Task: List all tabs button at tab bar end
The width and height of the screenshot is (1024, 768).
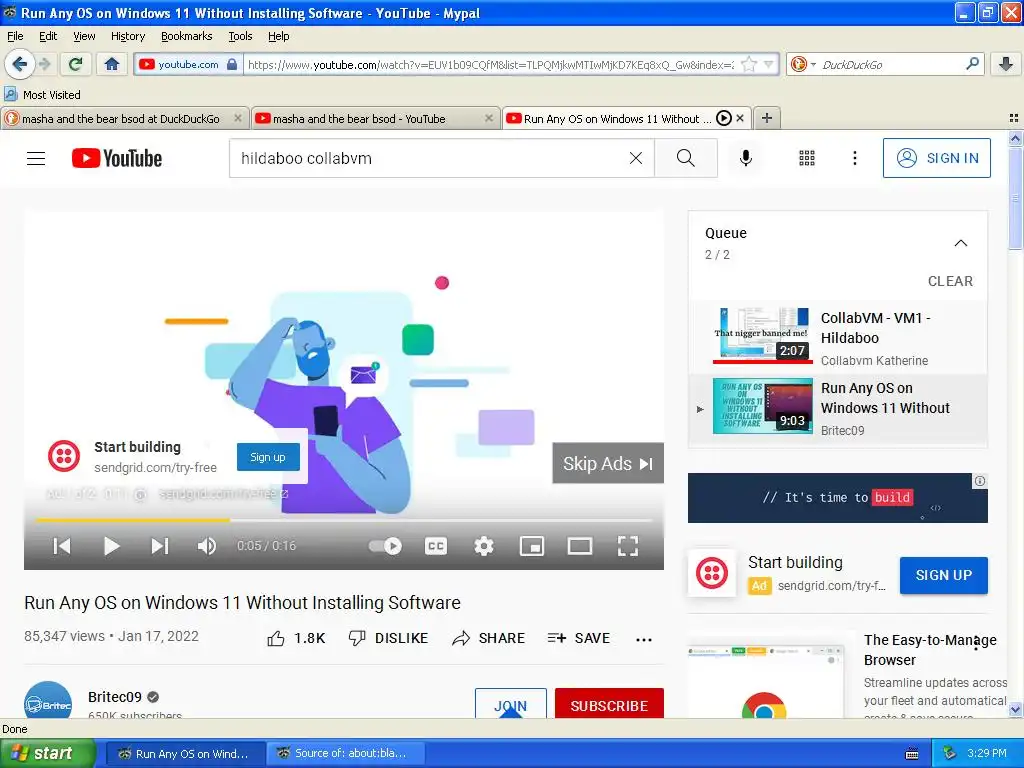Action: click(x=1014, y=118)
